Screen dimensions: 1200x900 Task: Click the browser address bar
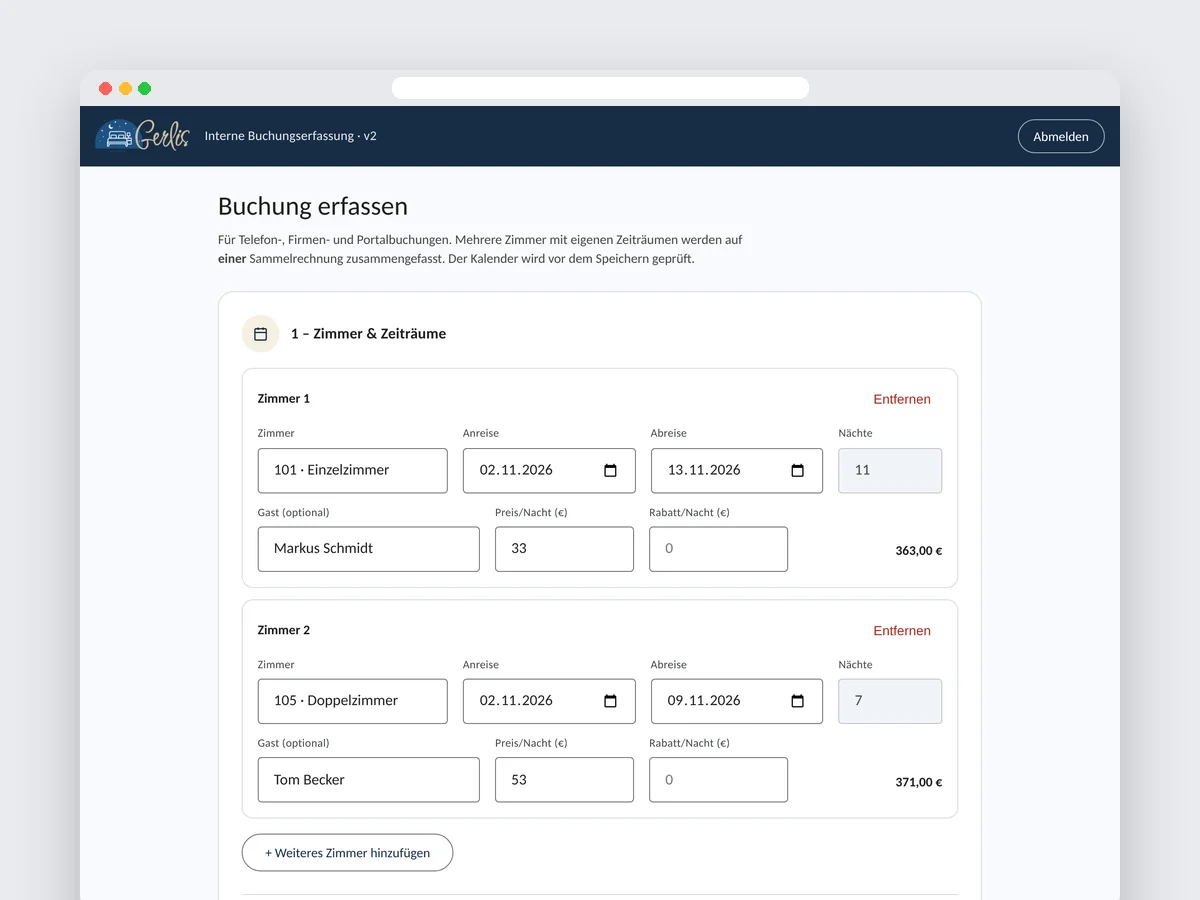point(600,88)
